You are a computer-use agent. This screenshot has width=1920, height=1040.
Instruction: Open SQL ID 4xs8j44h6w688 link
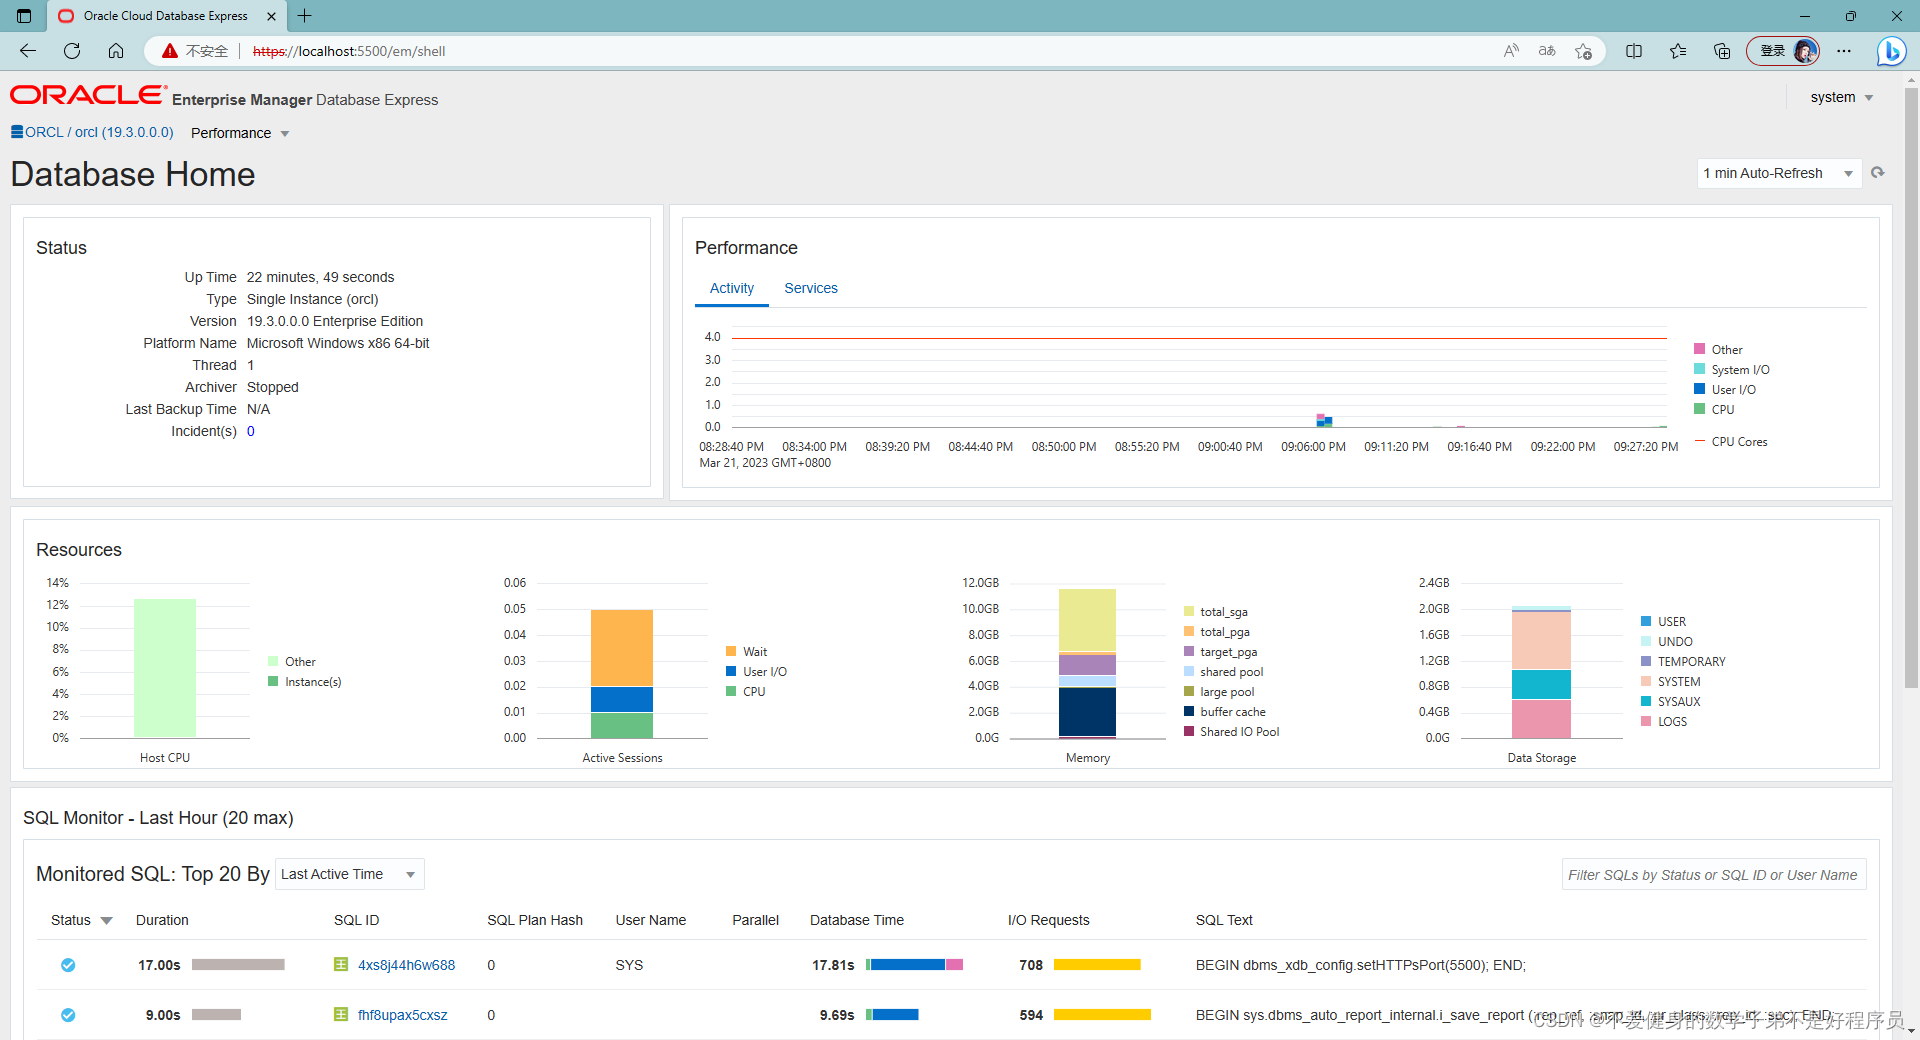(406, 965)
